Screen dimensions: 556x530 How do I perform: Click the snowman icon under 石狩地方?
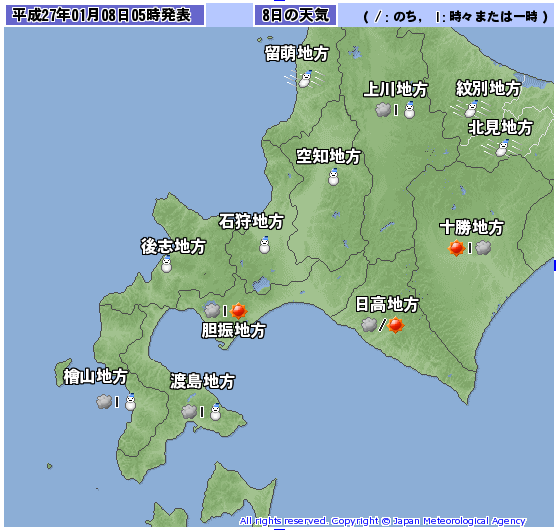tap(265, 245)
